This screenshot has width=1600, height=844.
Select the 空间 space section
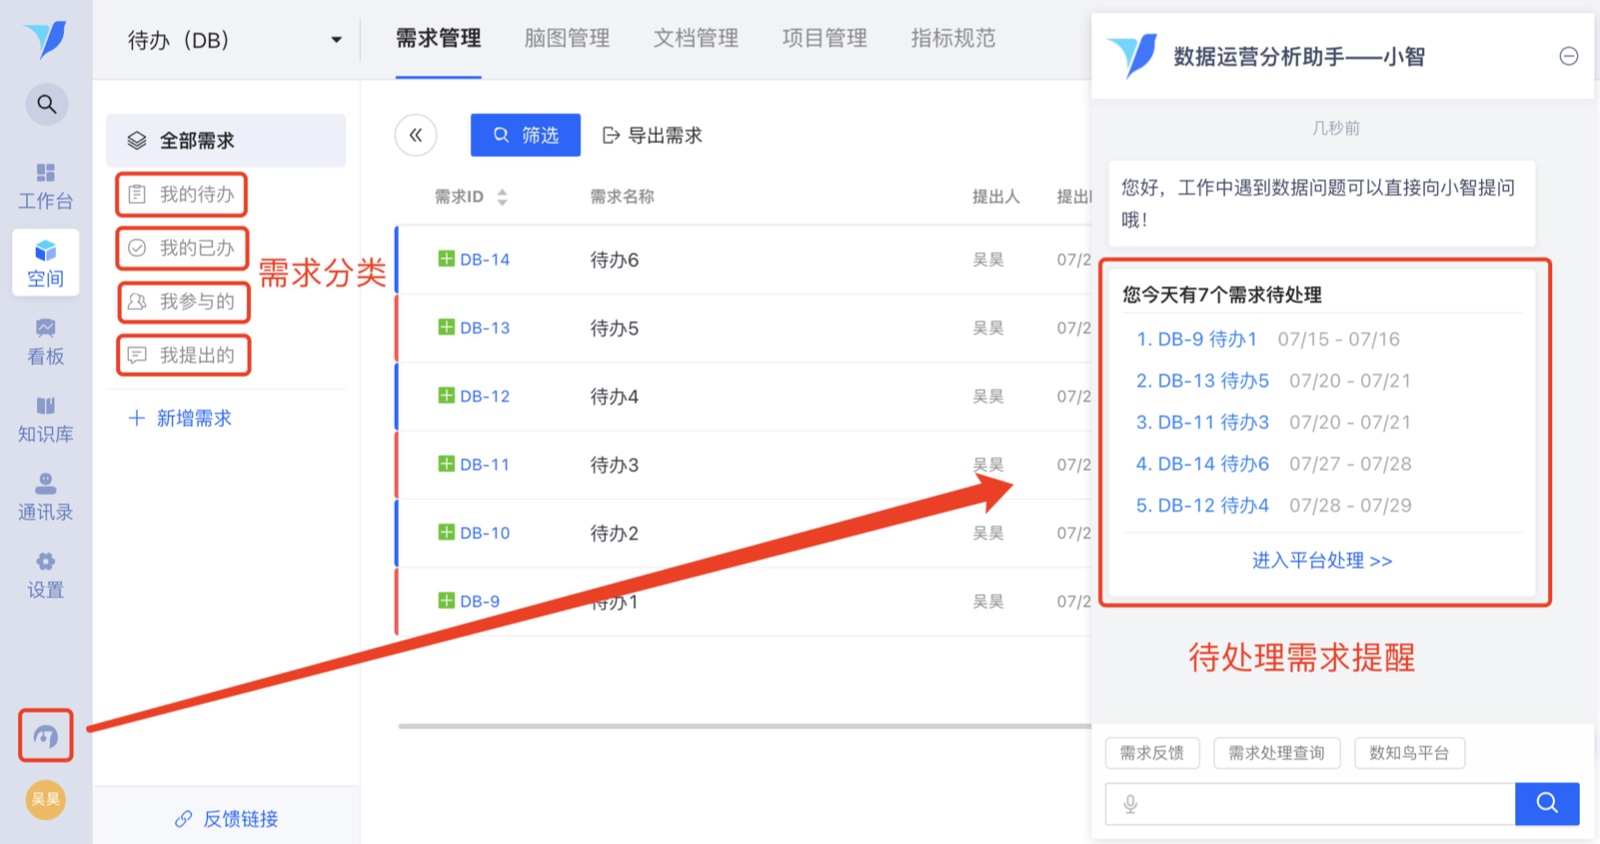tap(46, 264)
